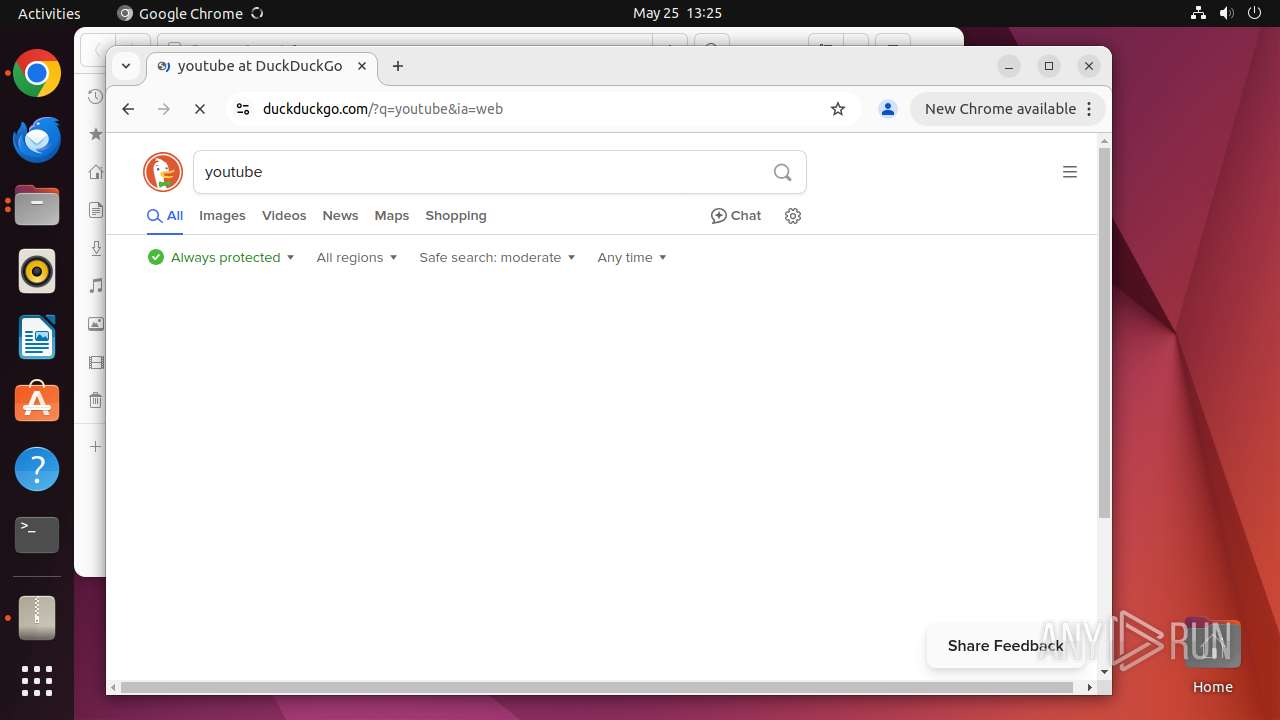Click the network status icon in top bar
1280x720 pixels.
pos(1199,13)
